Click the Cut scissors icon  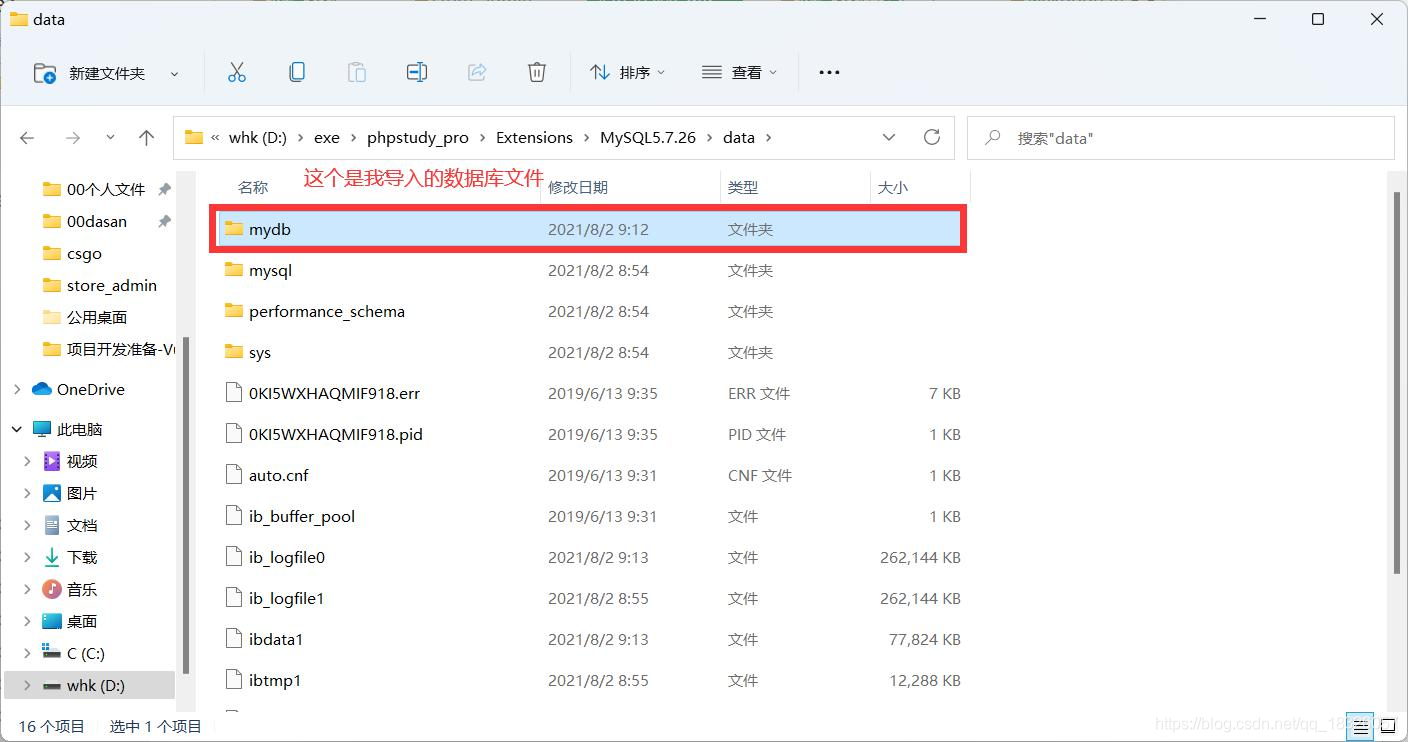237,72
